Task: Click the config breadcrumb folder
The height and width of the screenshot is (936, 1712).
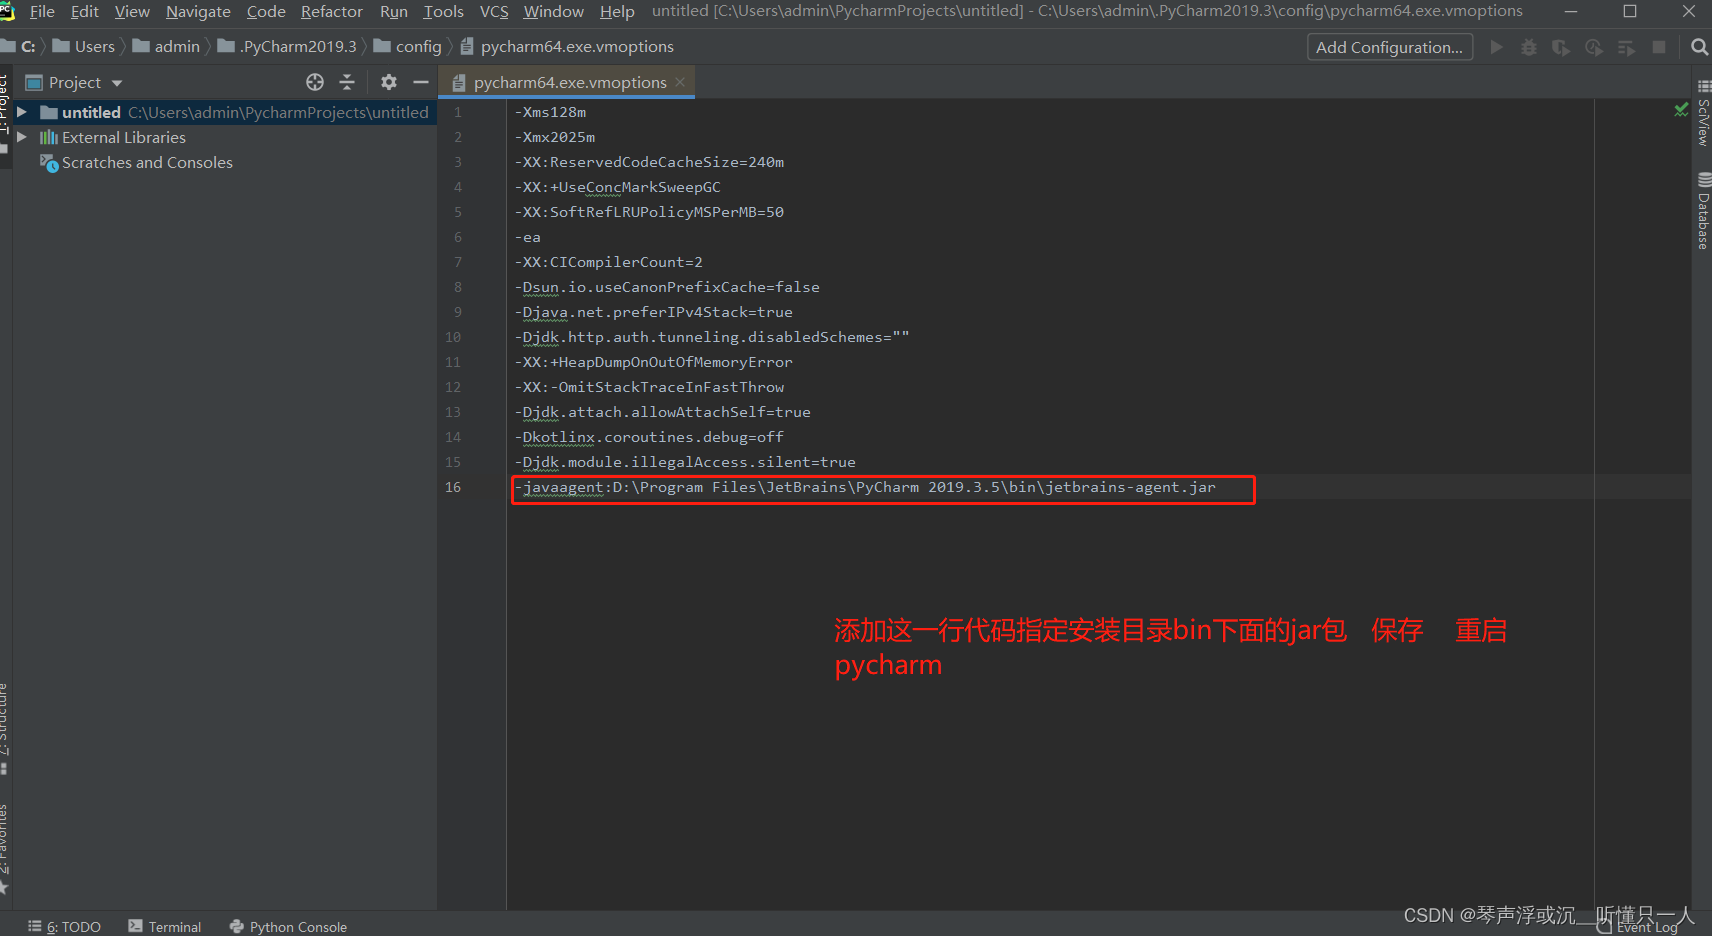Action: pos(408,46)
